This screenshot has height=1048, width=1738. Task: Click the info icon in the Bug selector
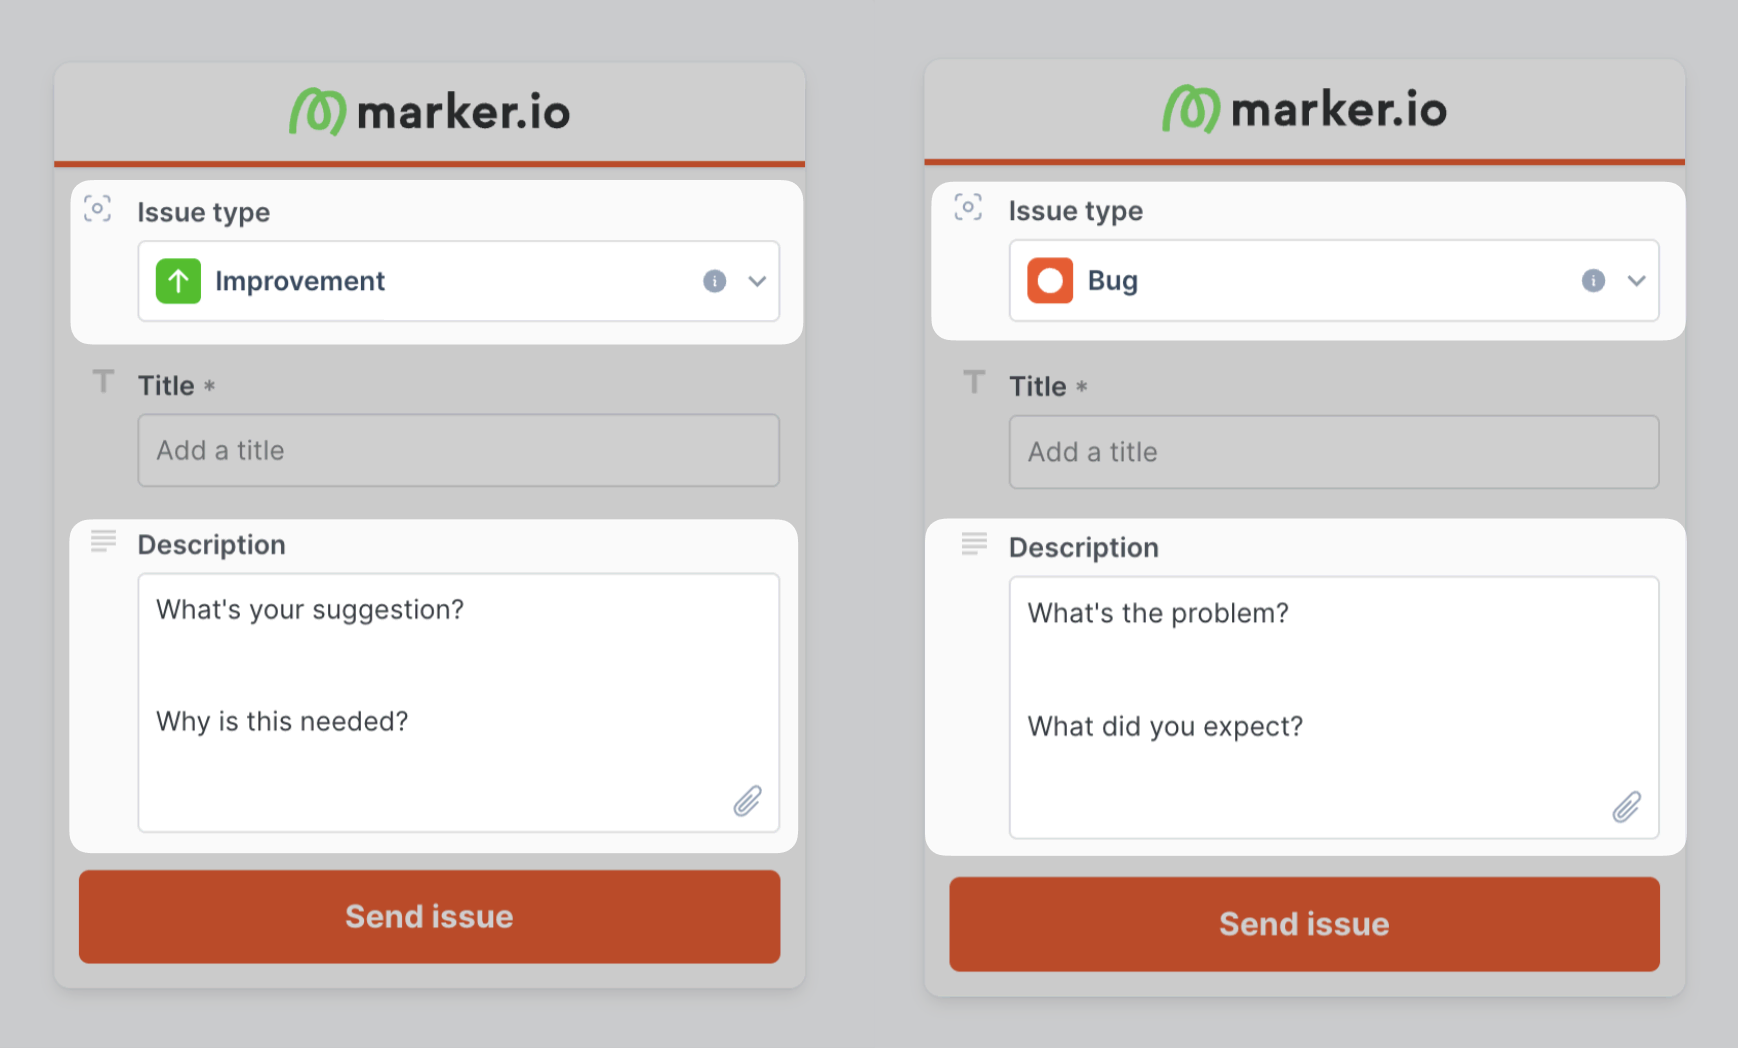pyautogui.click(x=1592, y=281)
